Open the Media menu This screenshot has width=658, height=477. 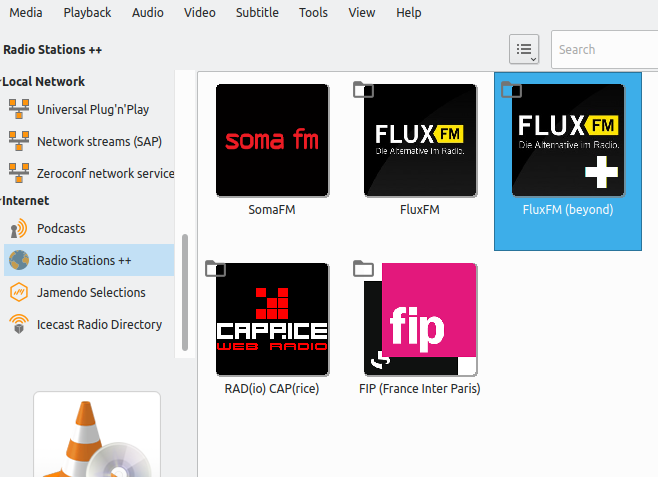click(x=26, y=13)
